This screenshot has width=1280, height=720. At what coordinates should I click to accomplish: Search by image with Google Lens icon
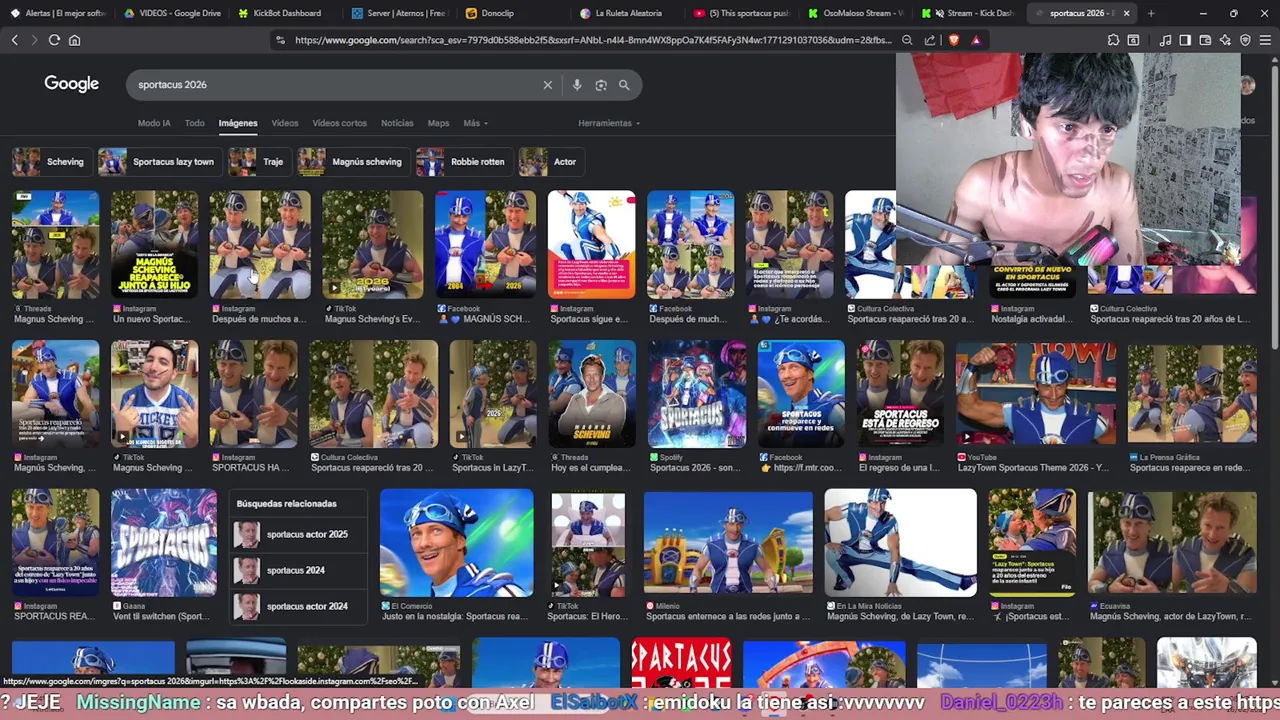pyautogui.click(x=601, y=85)
